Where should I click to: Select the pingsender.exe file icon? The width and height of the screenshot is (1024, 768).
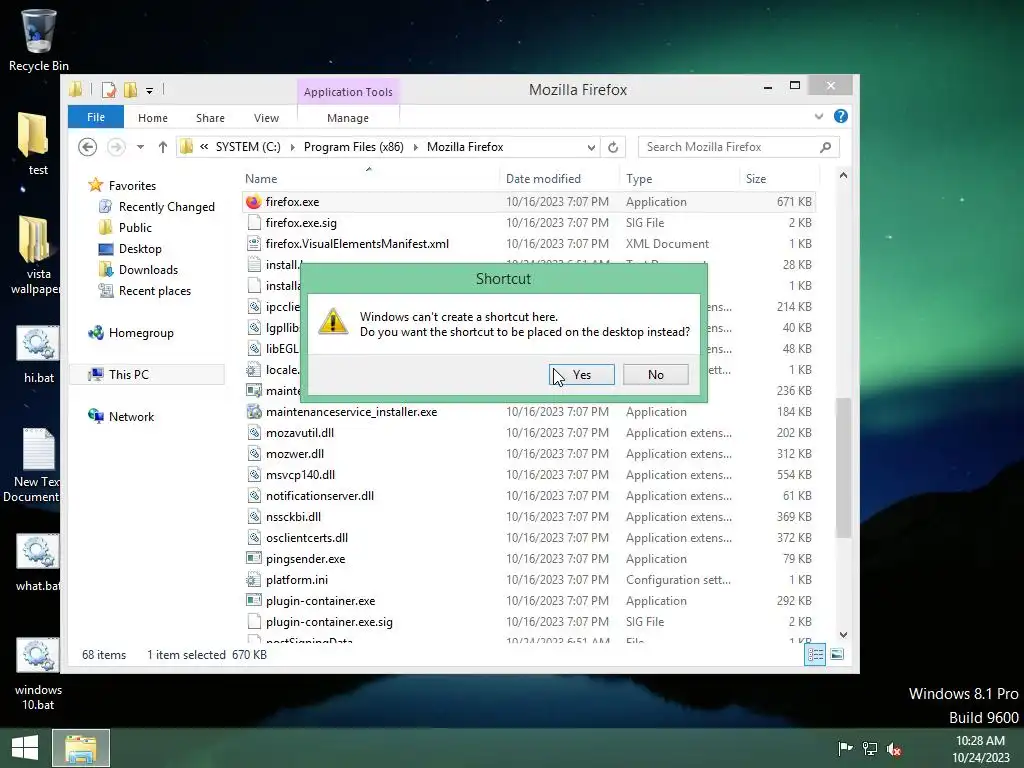254,558
